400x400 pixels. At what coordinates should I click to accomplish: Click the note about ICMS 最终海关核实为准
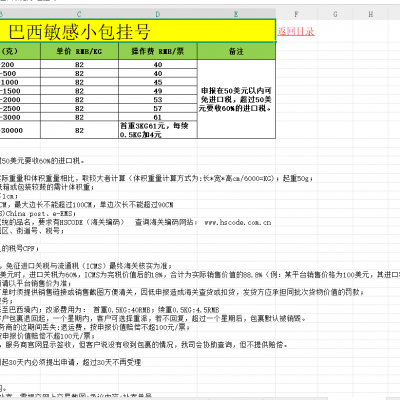click(x=86, y=266)
